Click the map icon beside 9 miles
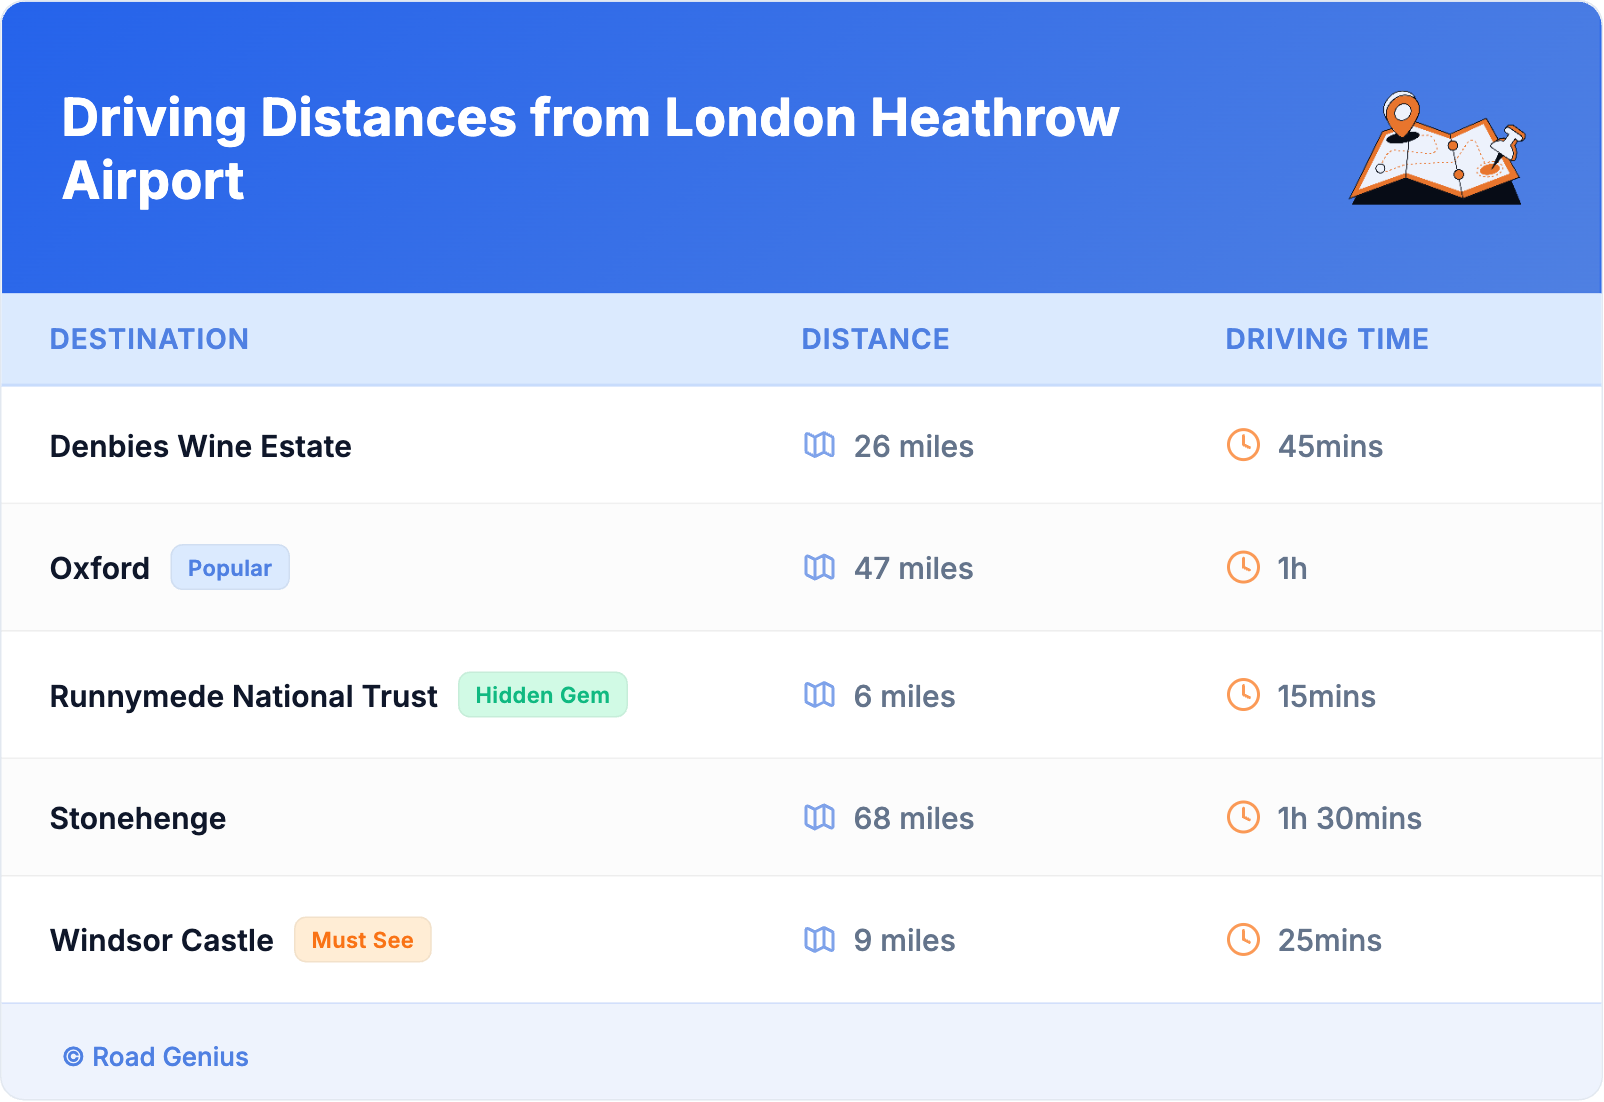Screen dimensions: 1604x1102 click(x=819, y=939)
